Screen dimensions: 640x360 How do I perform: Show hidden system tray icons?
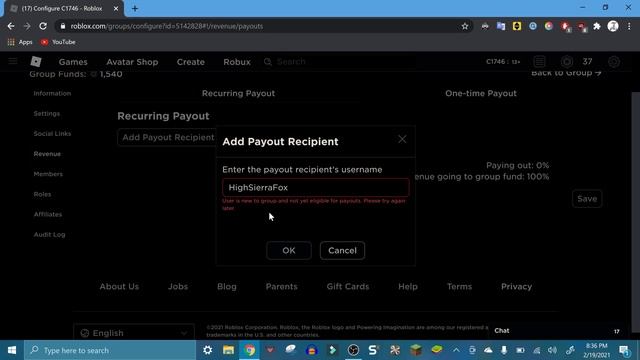tap(456, 350)
